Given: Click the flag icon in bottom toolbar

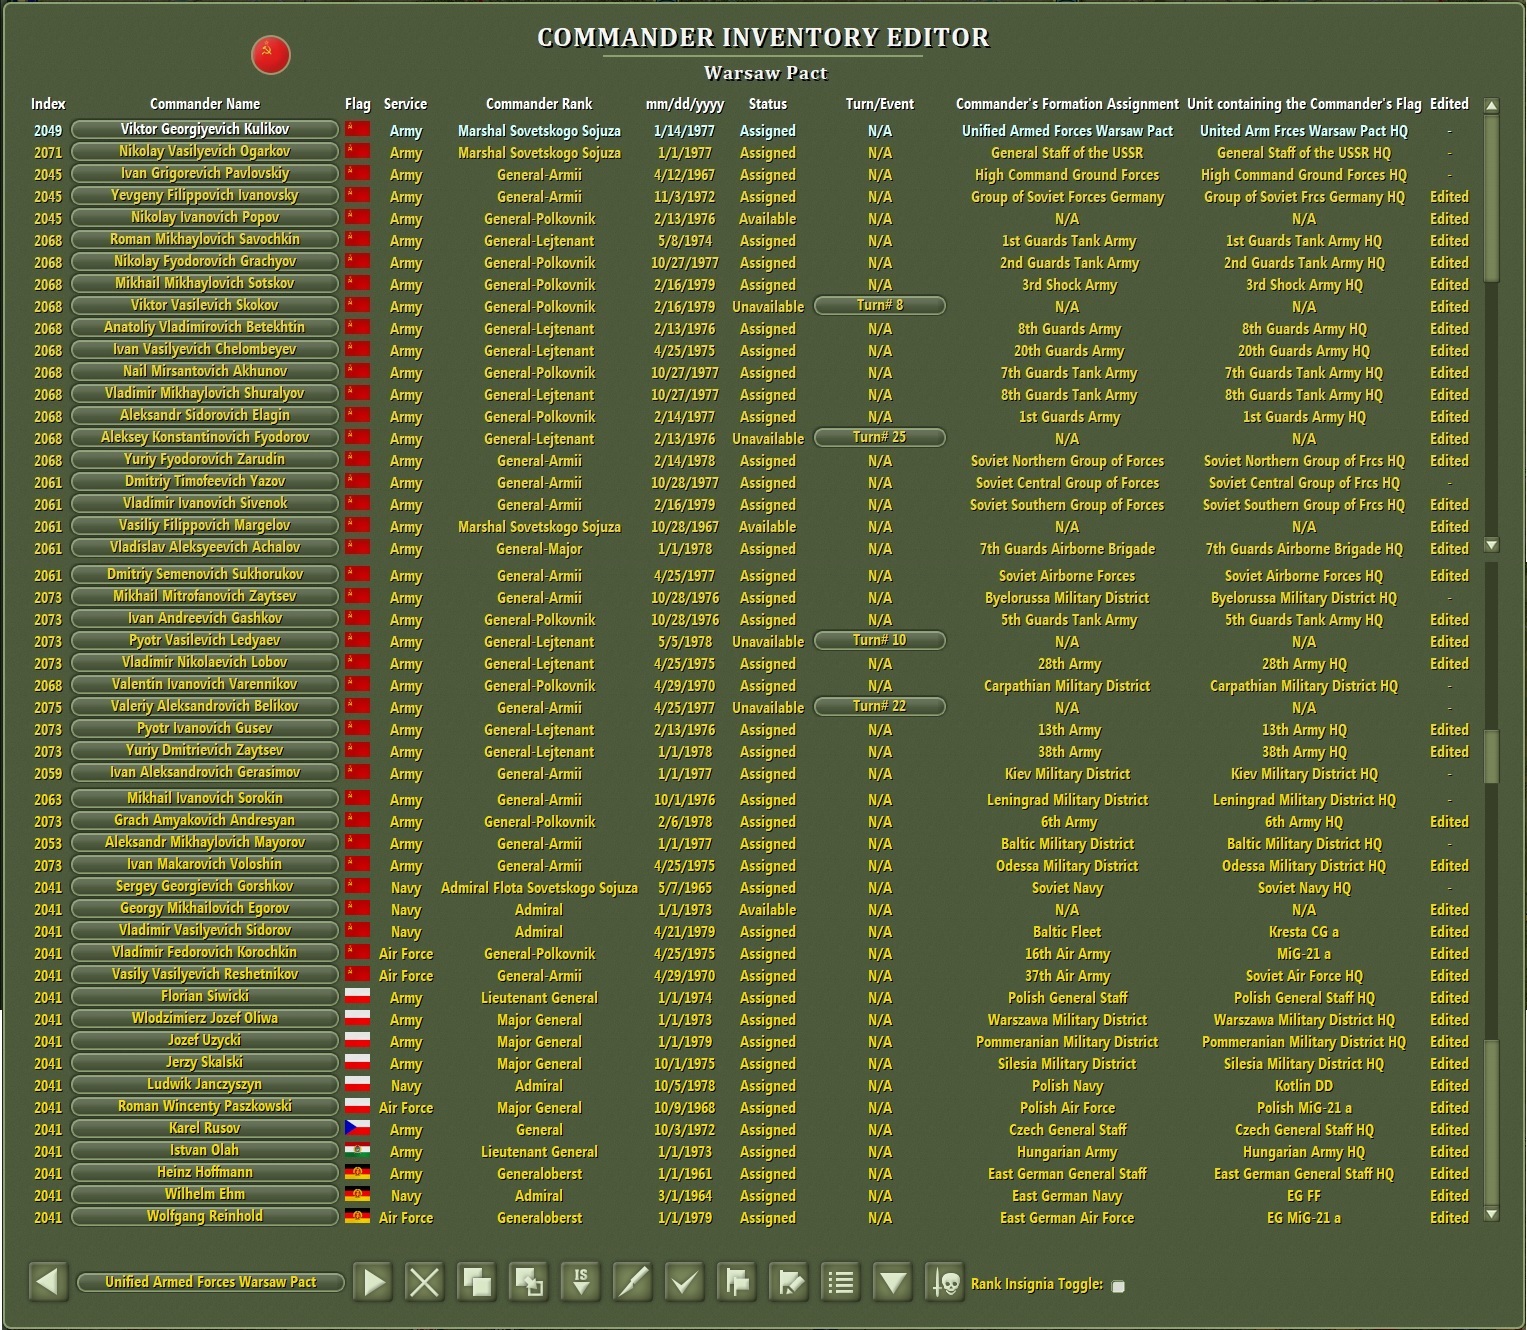Looking at the screenshot, I should point(737,1282).
